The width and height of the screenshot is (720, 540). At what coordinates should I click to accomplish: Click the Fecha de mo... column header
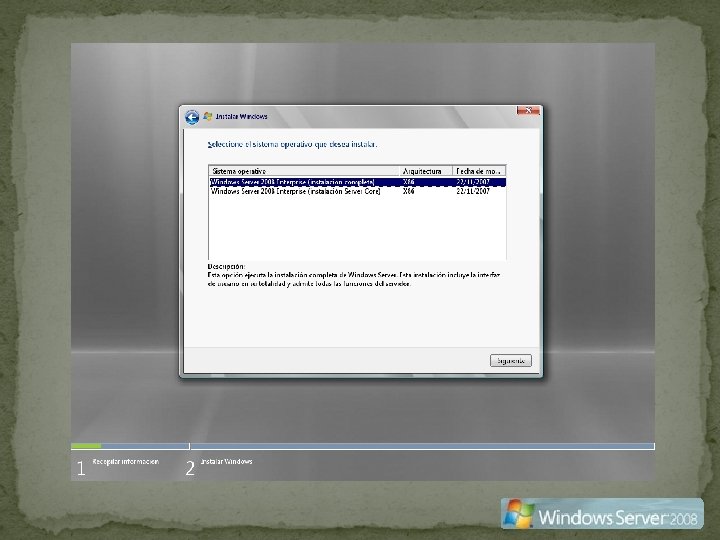click(479, 171)
